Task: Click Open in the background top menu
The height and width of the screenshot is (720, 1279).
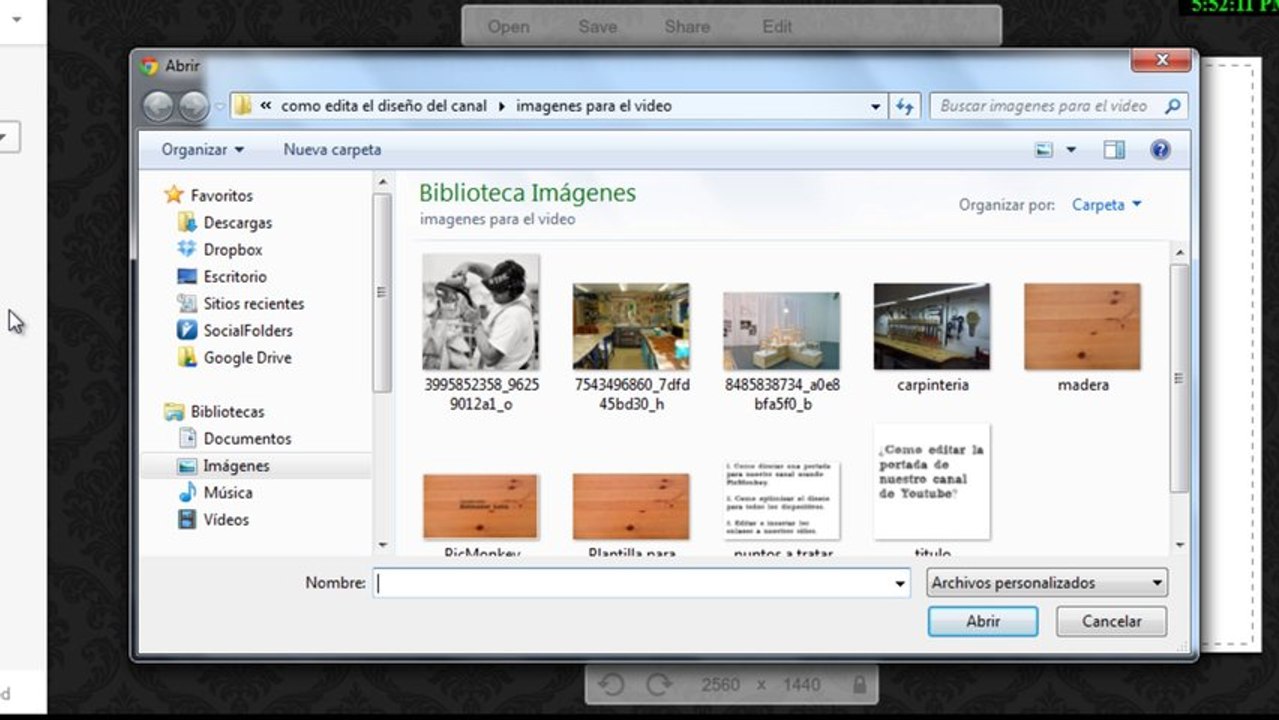Action: [x=508, y=27]
